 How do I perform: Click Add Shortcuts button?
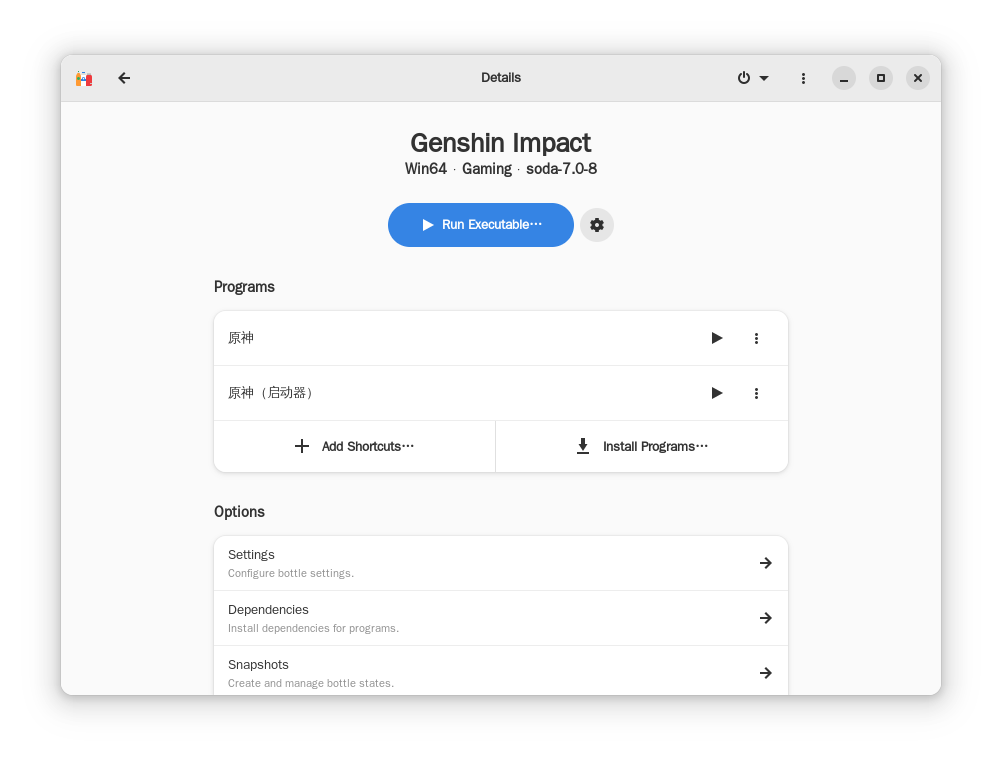tap(355, 446)
